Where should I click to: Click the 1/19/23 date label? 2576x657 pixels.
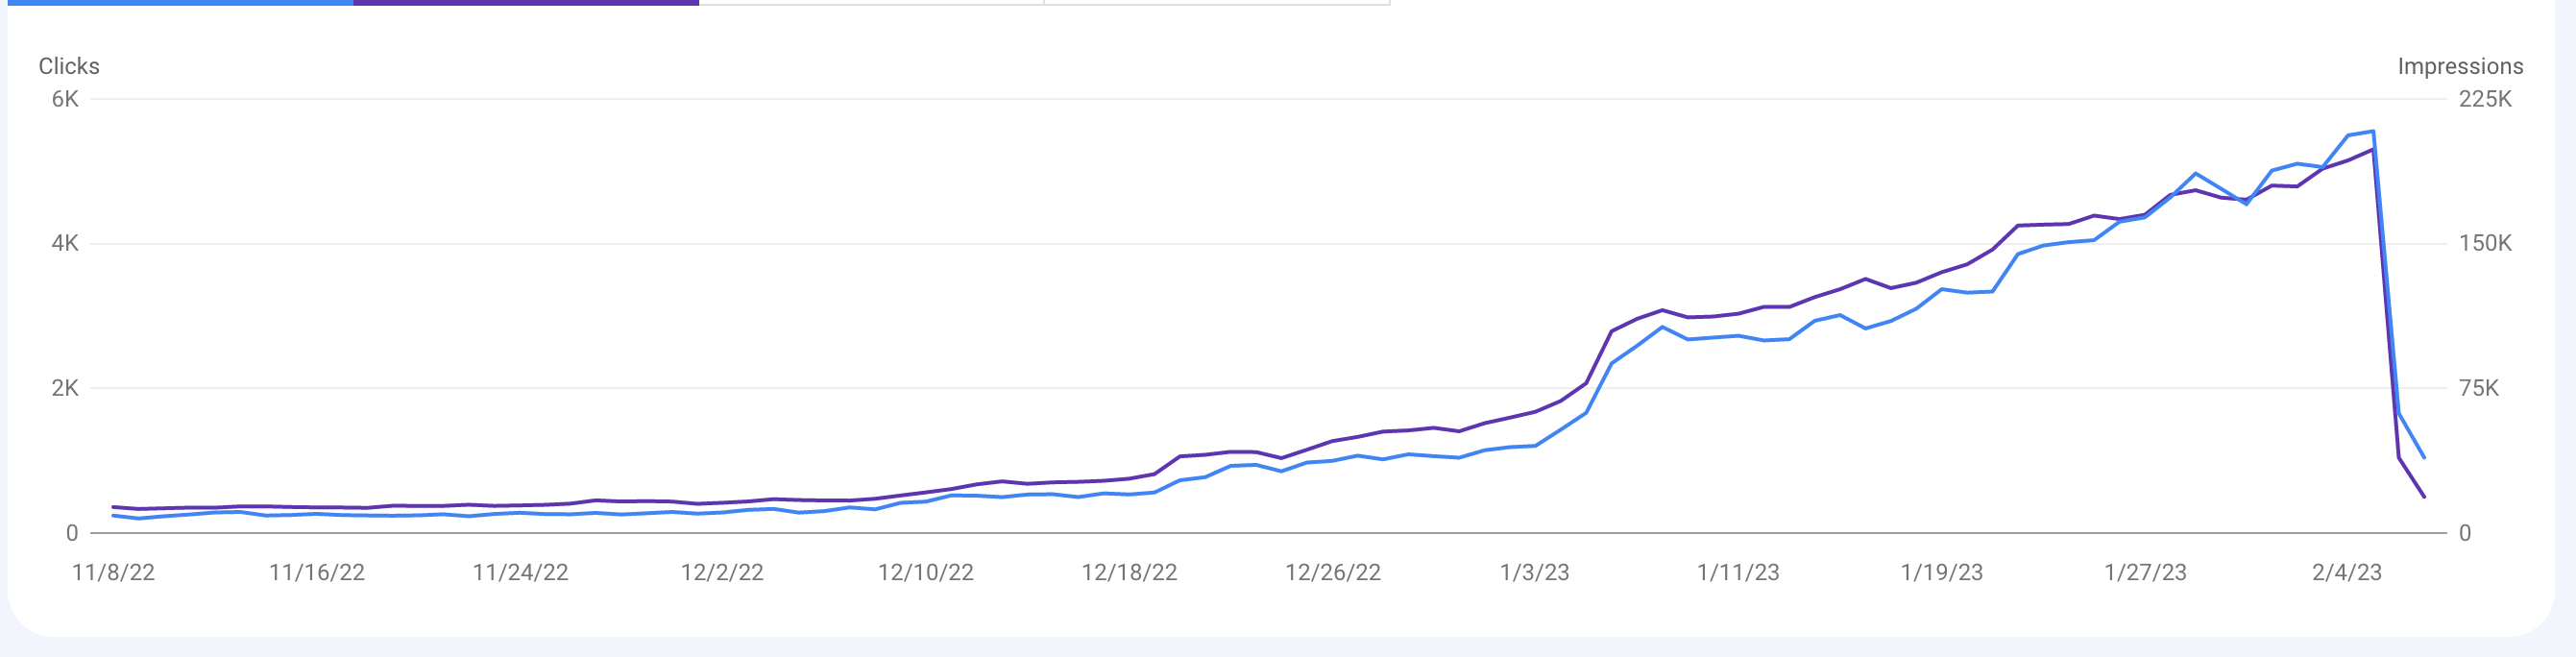coord(1942,572)
